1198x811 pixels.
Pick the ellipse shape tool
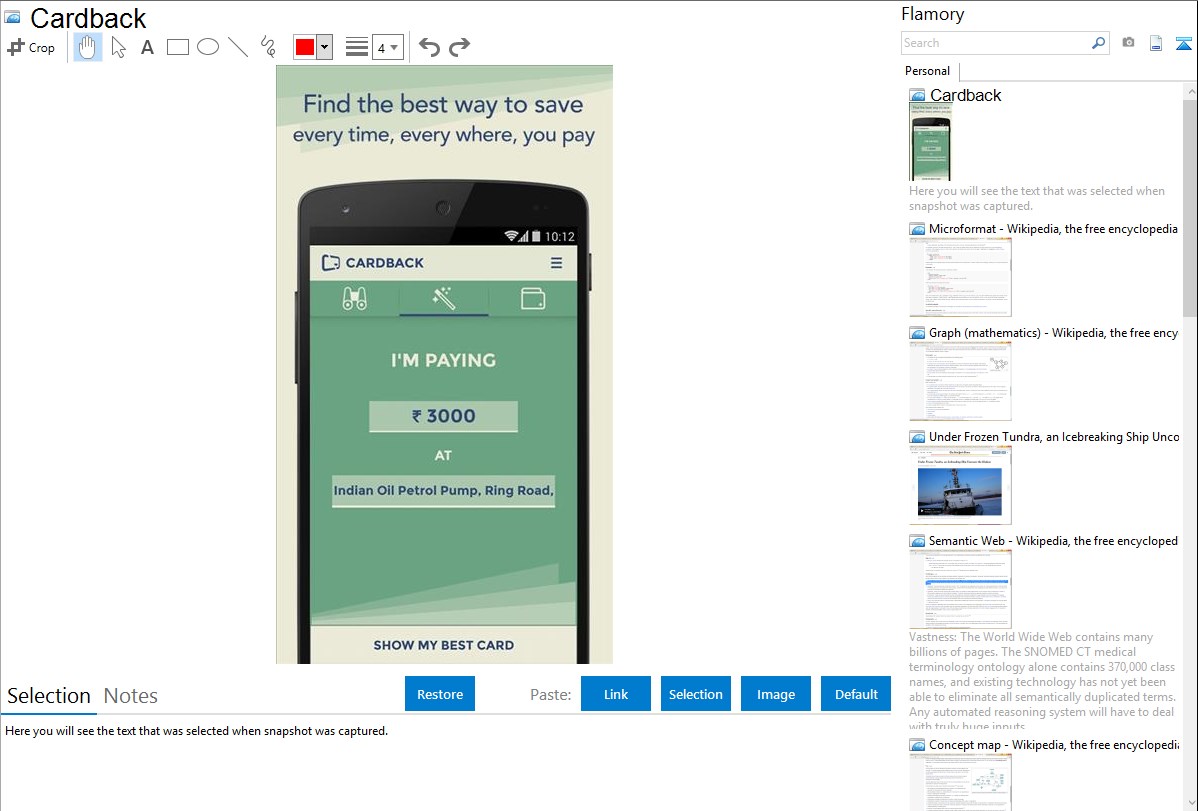(208, 47)
